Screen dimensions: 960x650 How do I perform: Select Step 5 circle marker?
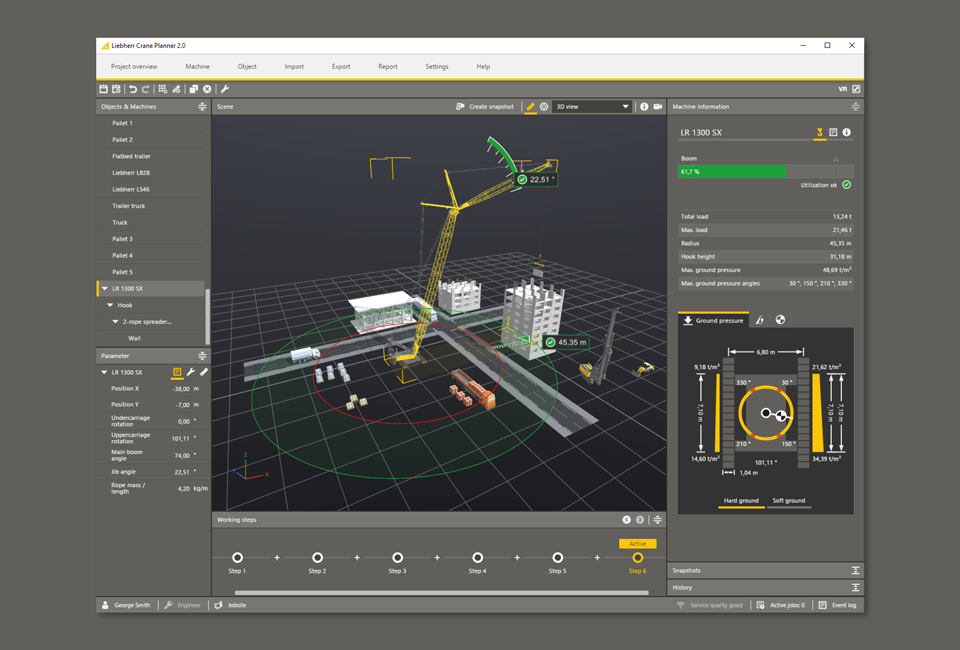point(558,558)
